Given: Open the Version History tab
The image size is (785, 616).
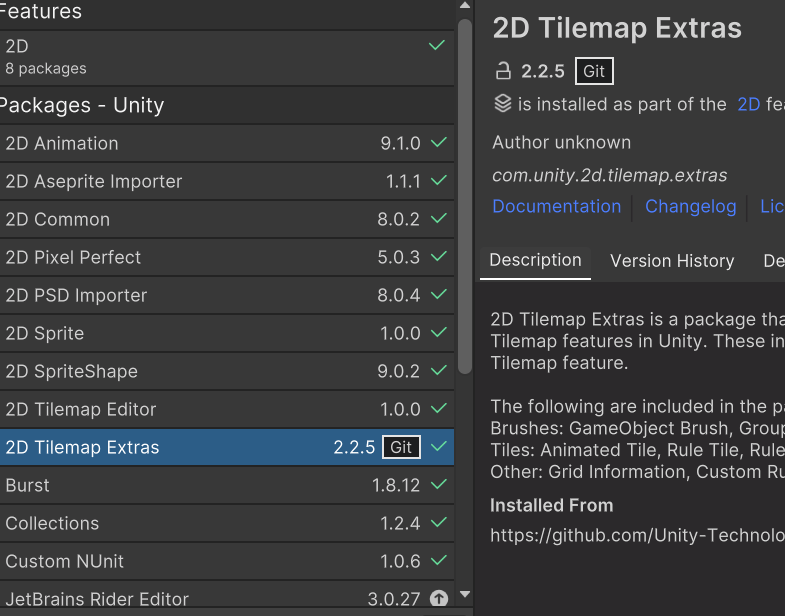Looking at the screenshot, I should (672, 261).
